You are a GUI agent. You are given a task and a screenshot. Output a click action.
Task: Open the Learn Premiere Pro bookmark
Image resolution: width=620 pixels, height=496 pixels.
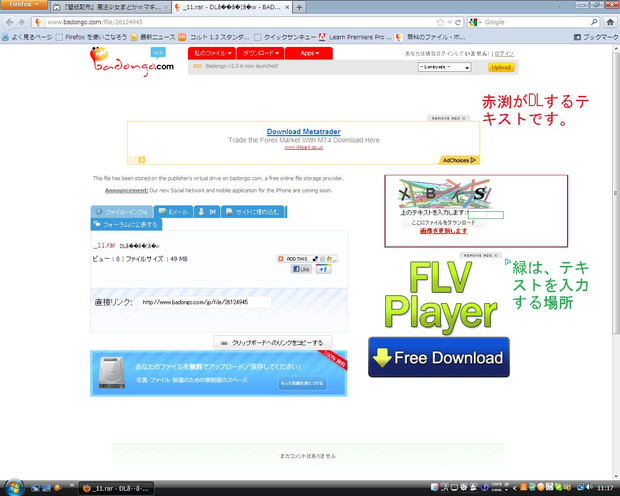tap(355, 37)
